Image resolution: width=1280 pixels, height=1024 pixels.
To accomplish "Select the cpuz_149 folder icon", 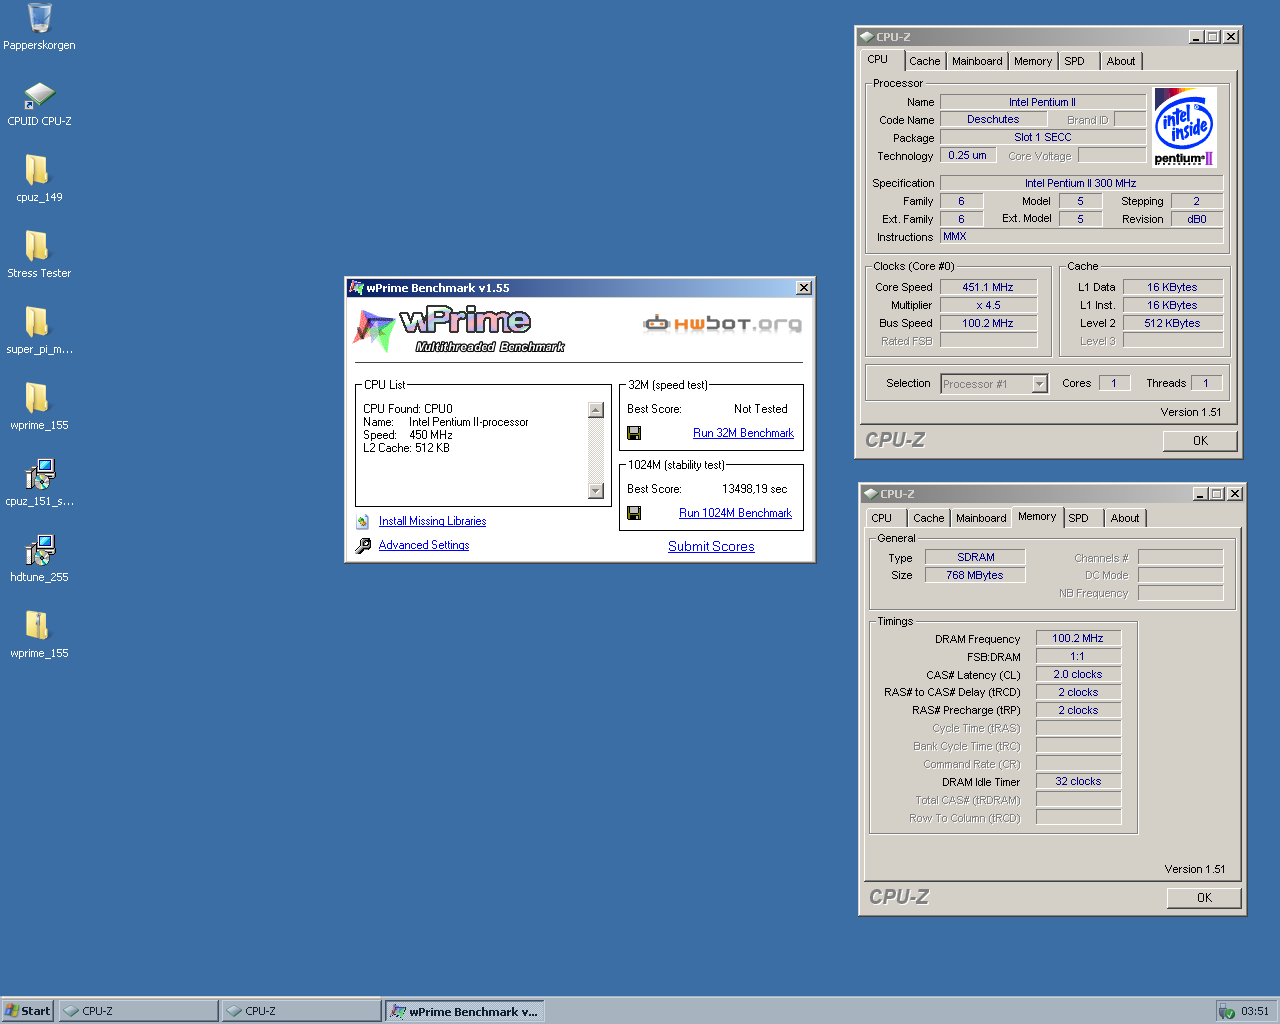I will click(x=37, y=170).
